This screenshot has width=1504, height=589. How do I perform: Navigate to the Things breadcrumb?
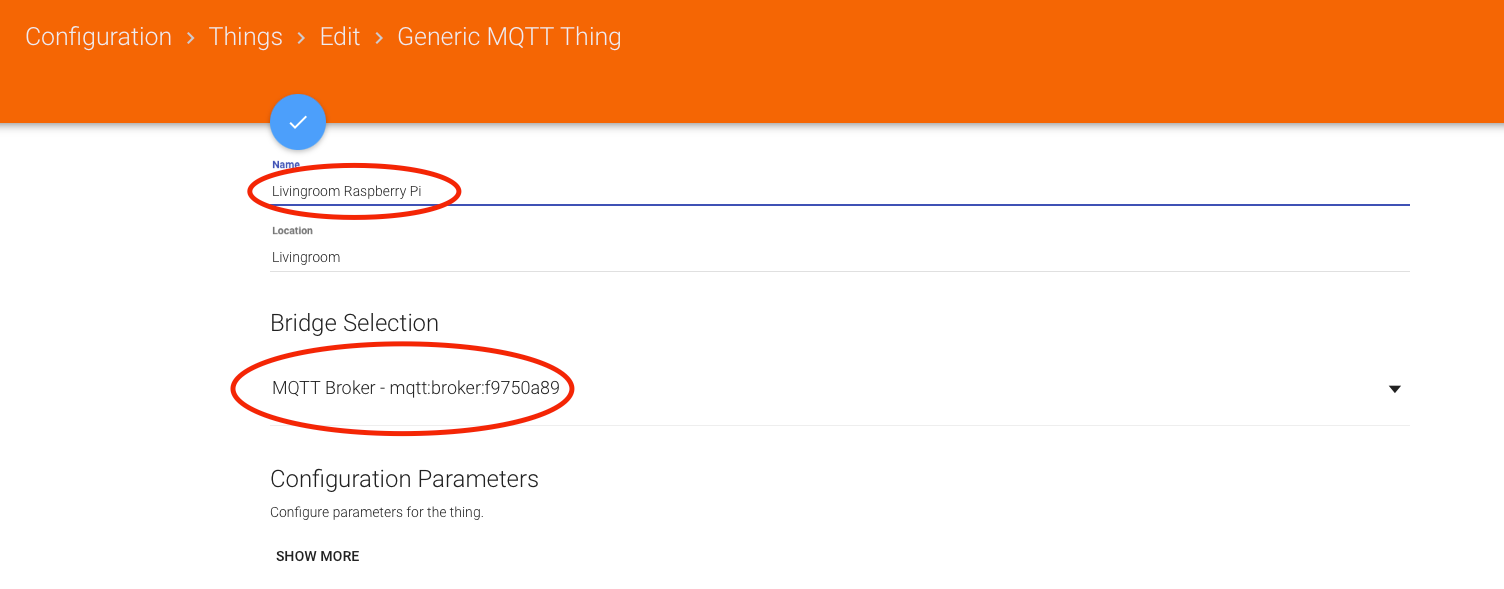(245, 37)
